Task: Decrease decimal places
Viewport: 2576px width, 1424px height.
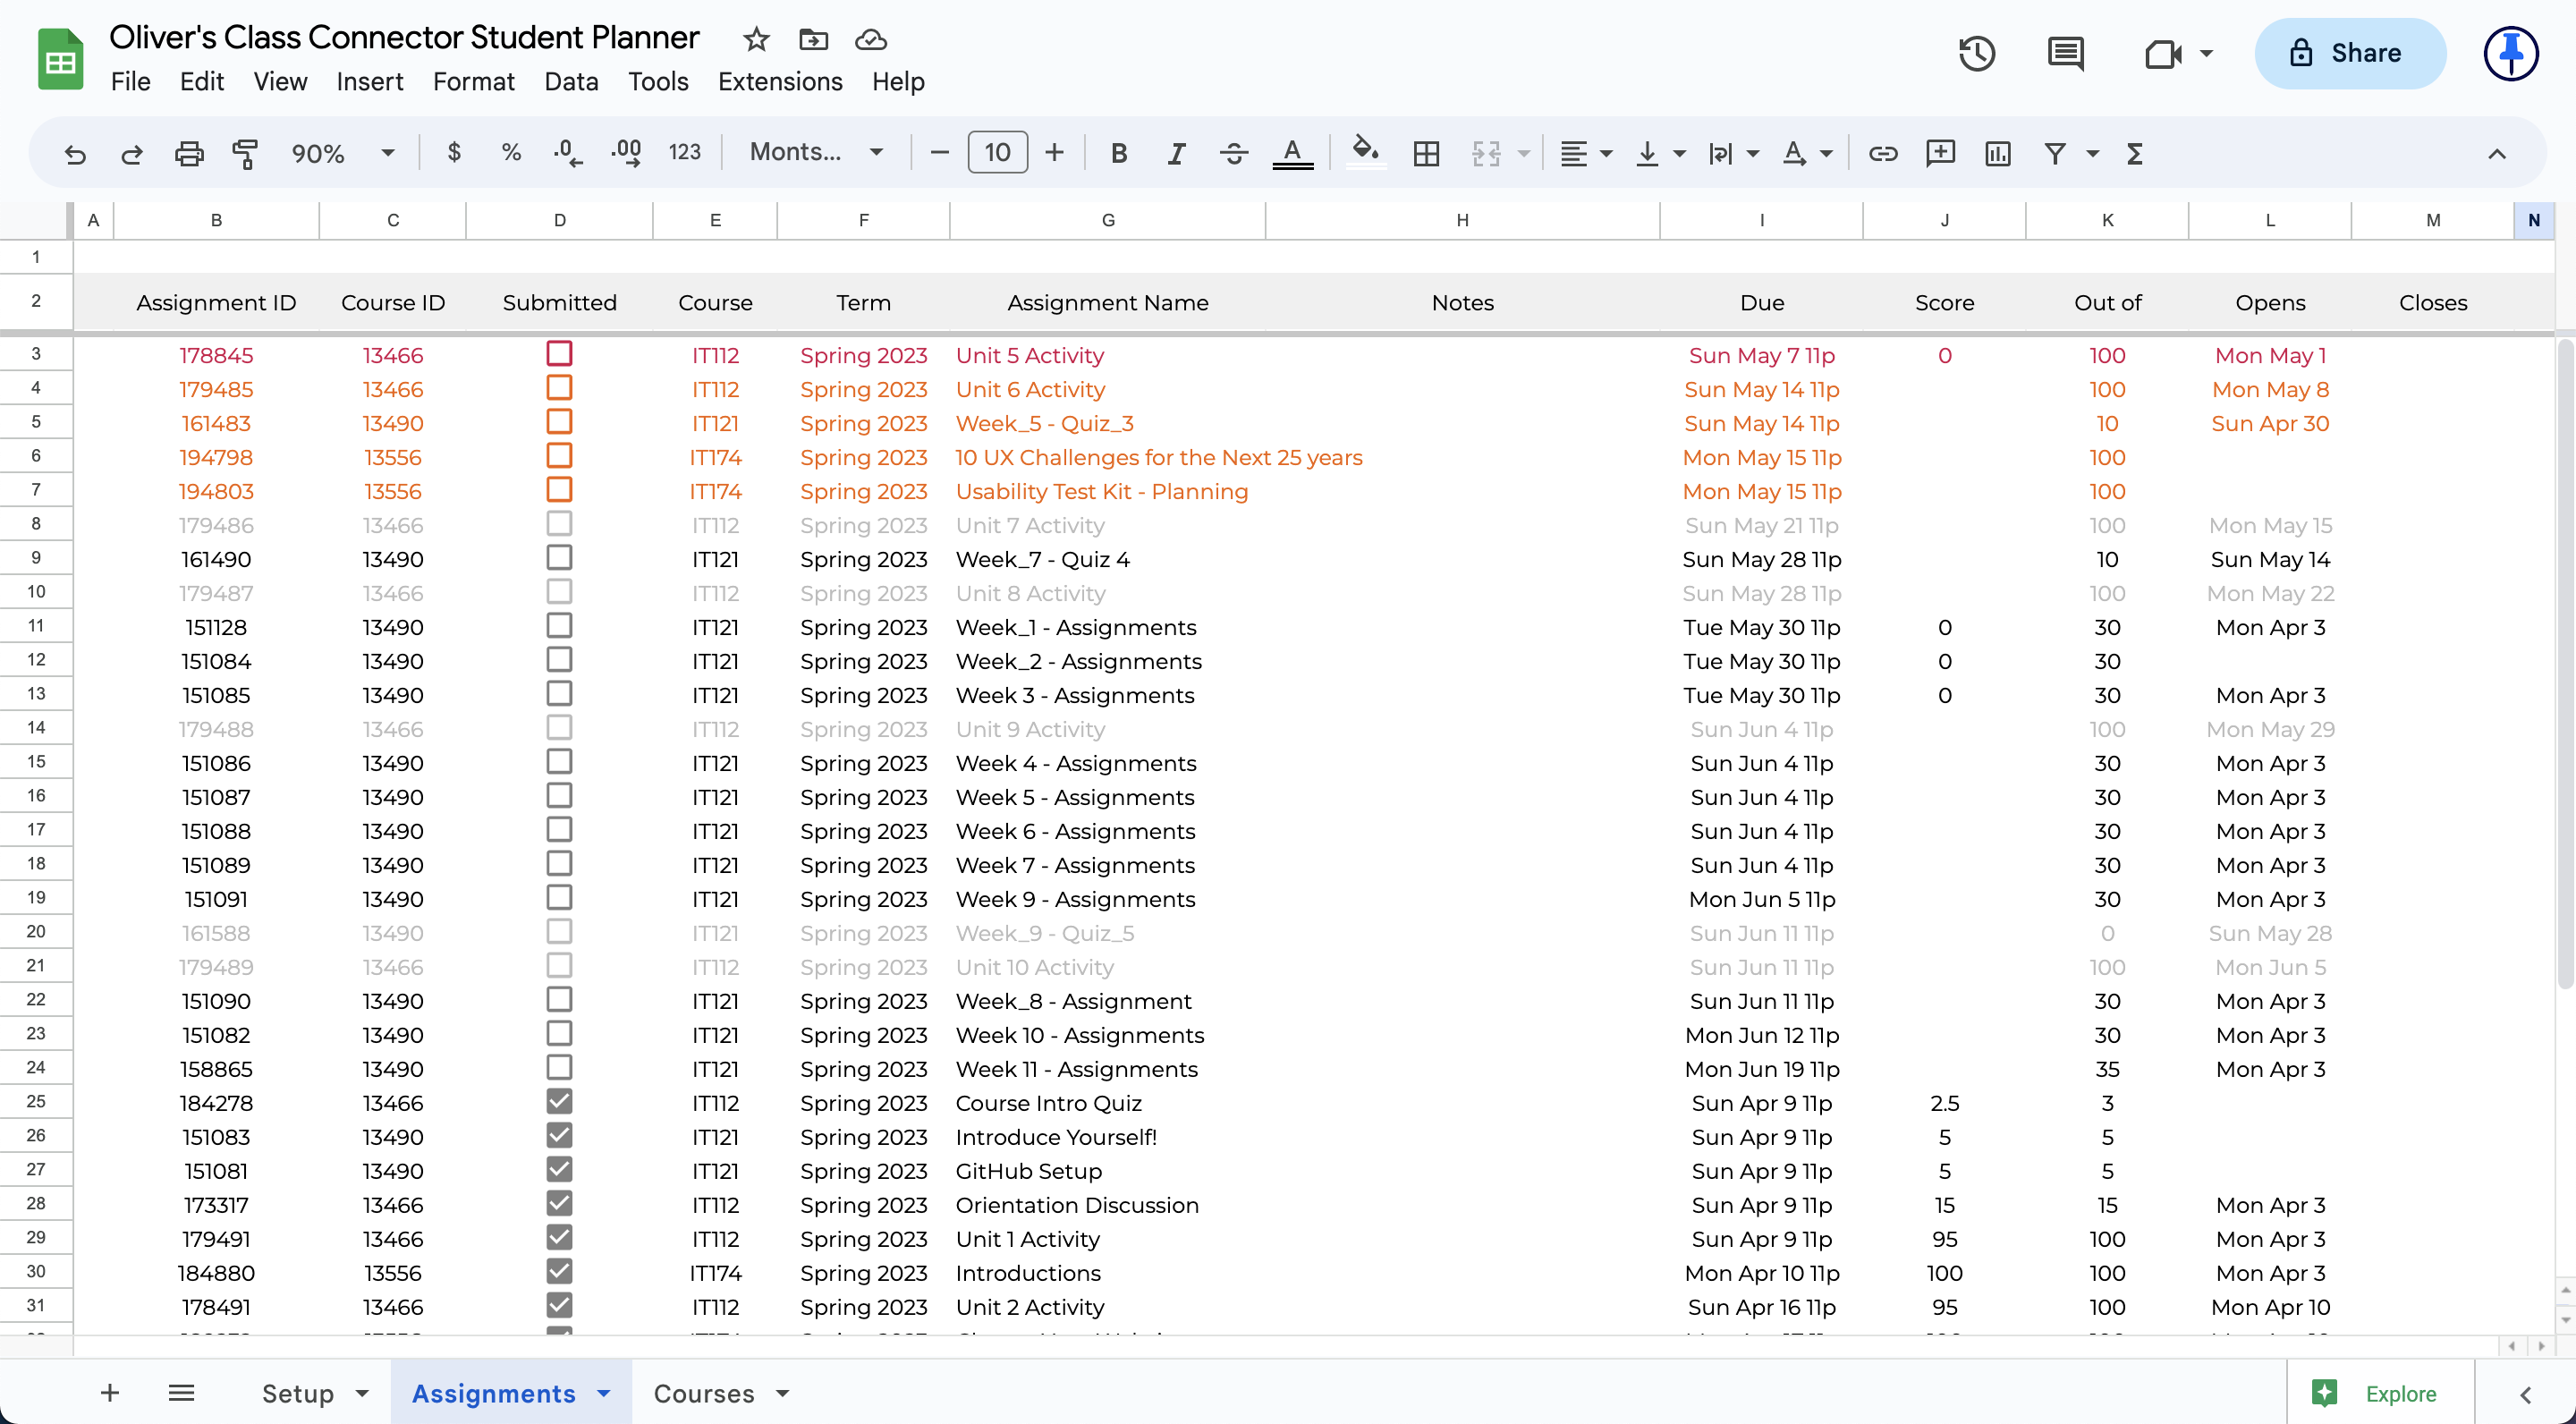Action: (x=568, y=152)
